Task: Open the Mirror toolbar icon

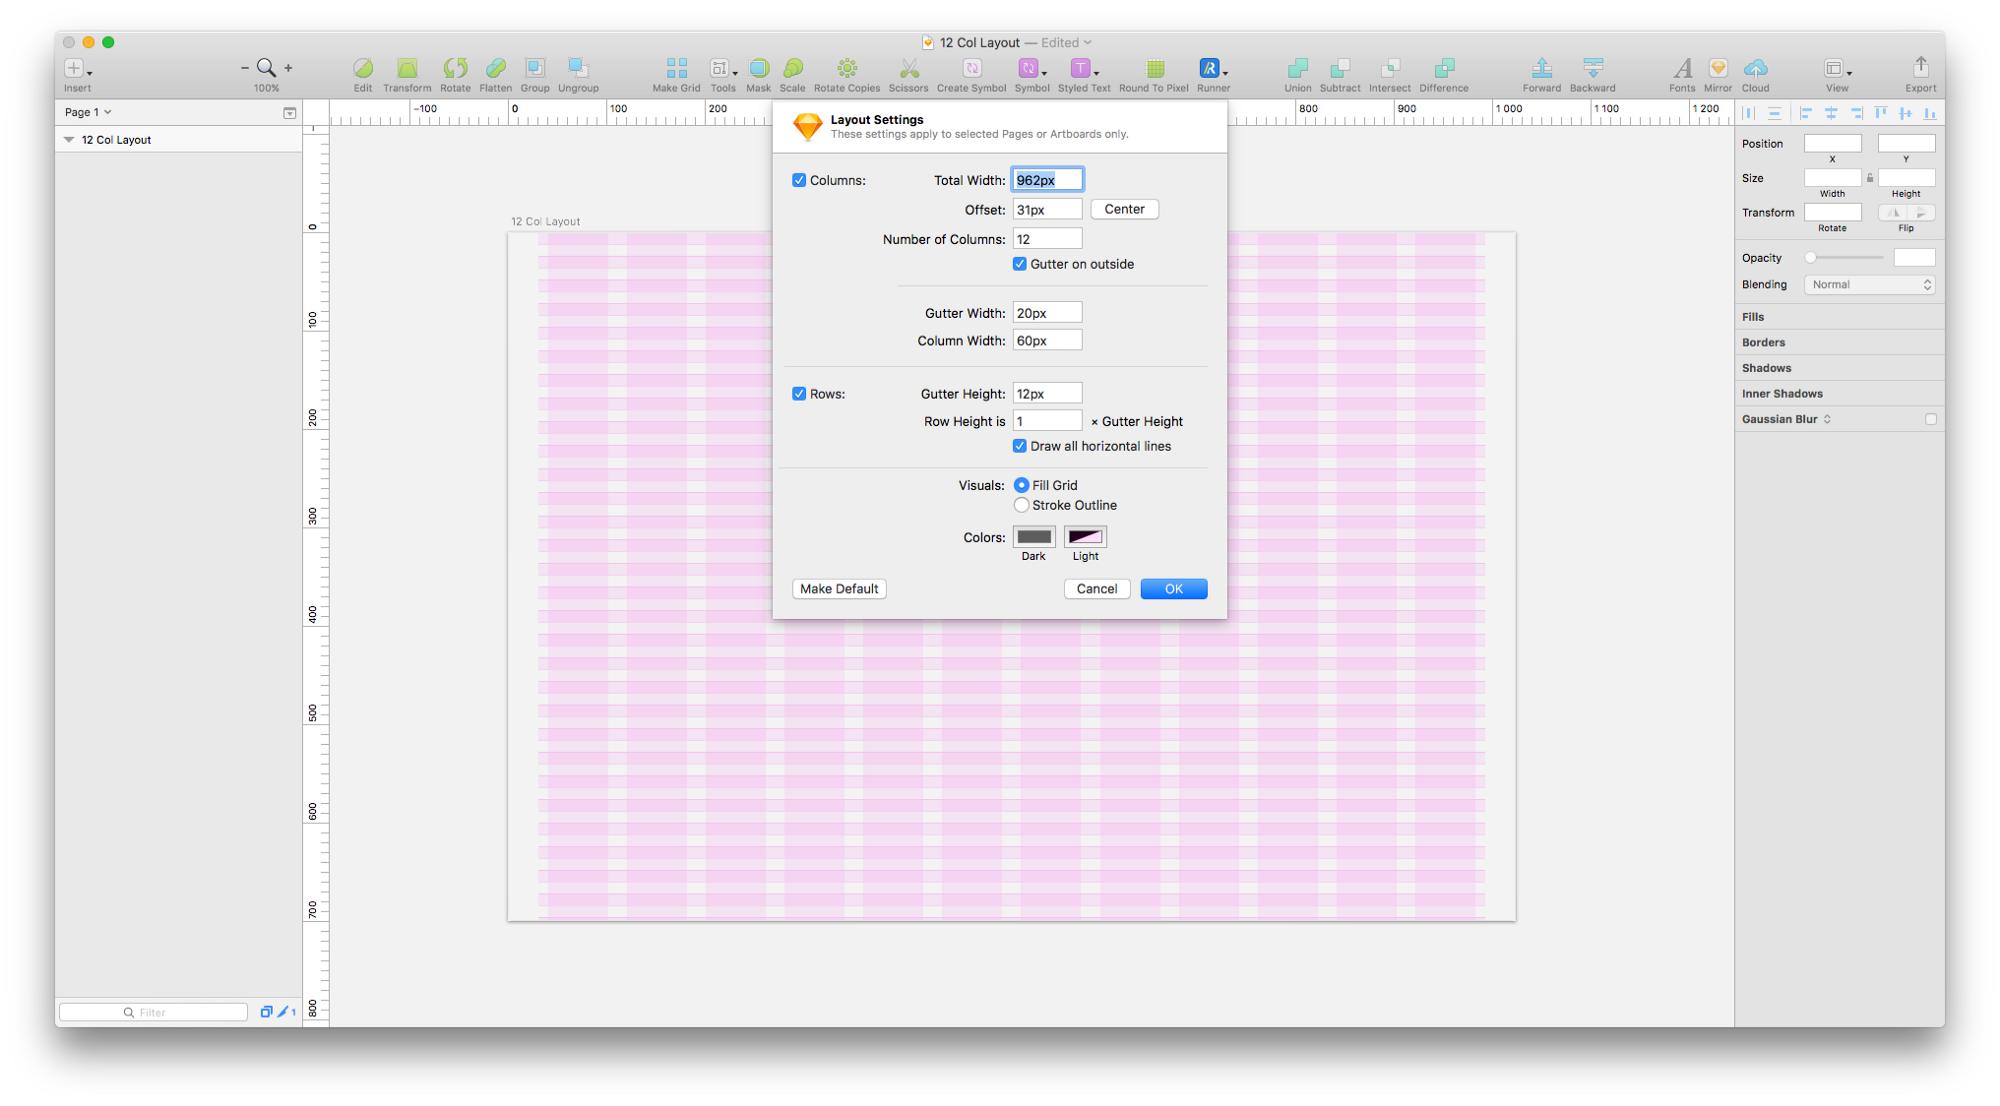Action: coord(1717,68)
